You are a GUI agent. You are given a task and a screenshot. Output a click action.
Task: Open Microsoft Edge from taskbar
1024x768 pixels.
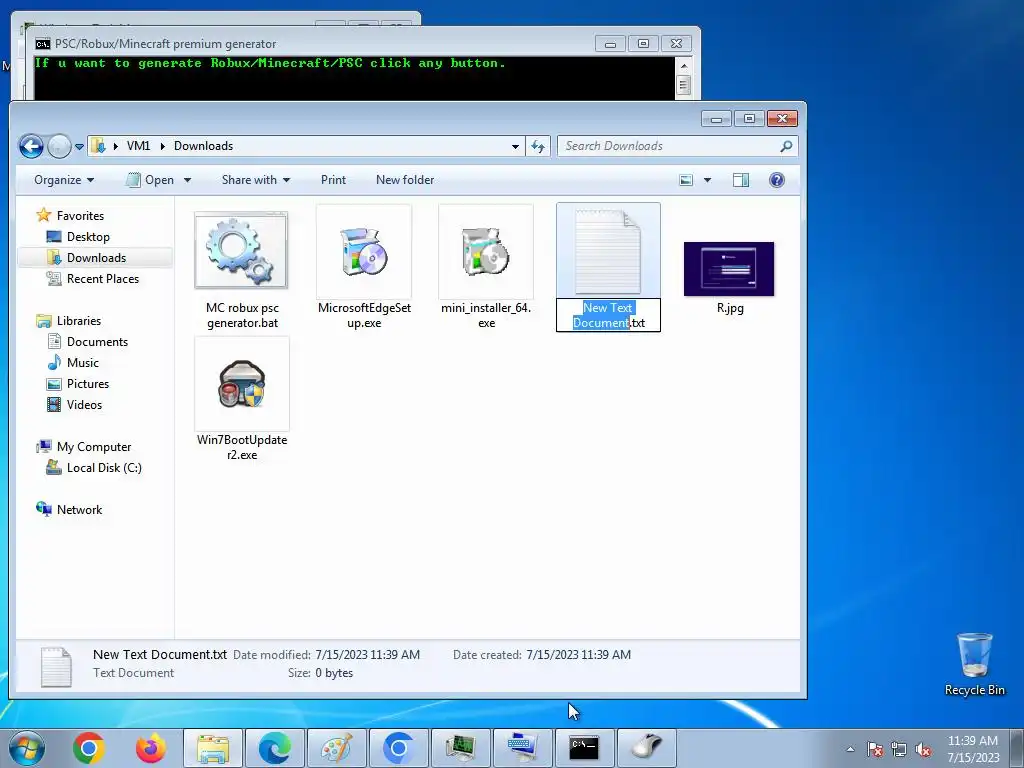[274, 748]
